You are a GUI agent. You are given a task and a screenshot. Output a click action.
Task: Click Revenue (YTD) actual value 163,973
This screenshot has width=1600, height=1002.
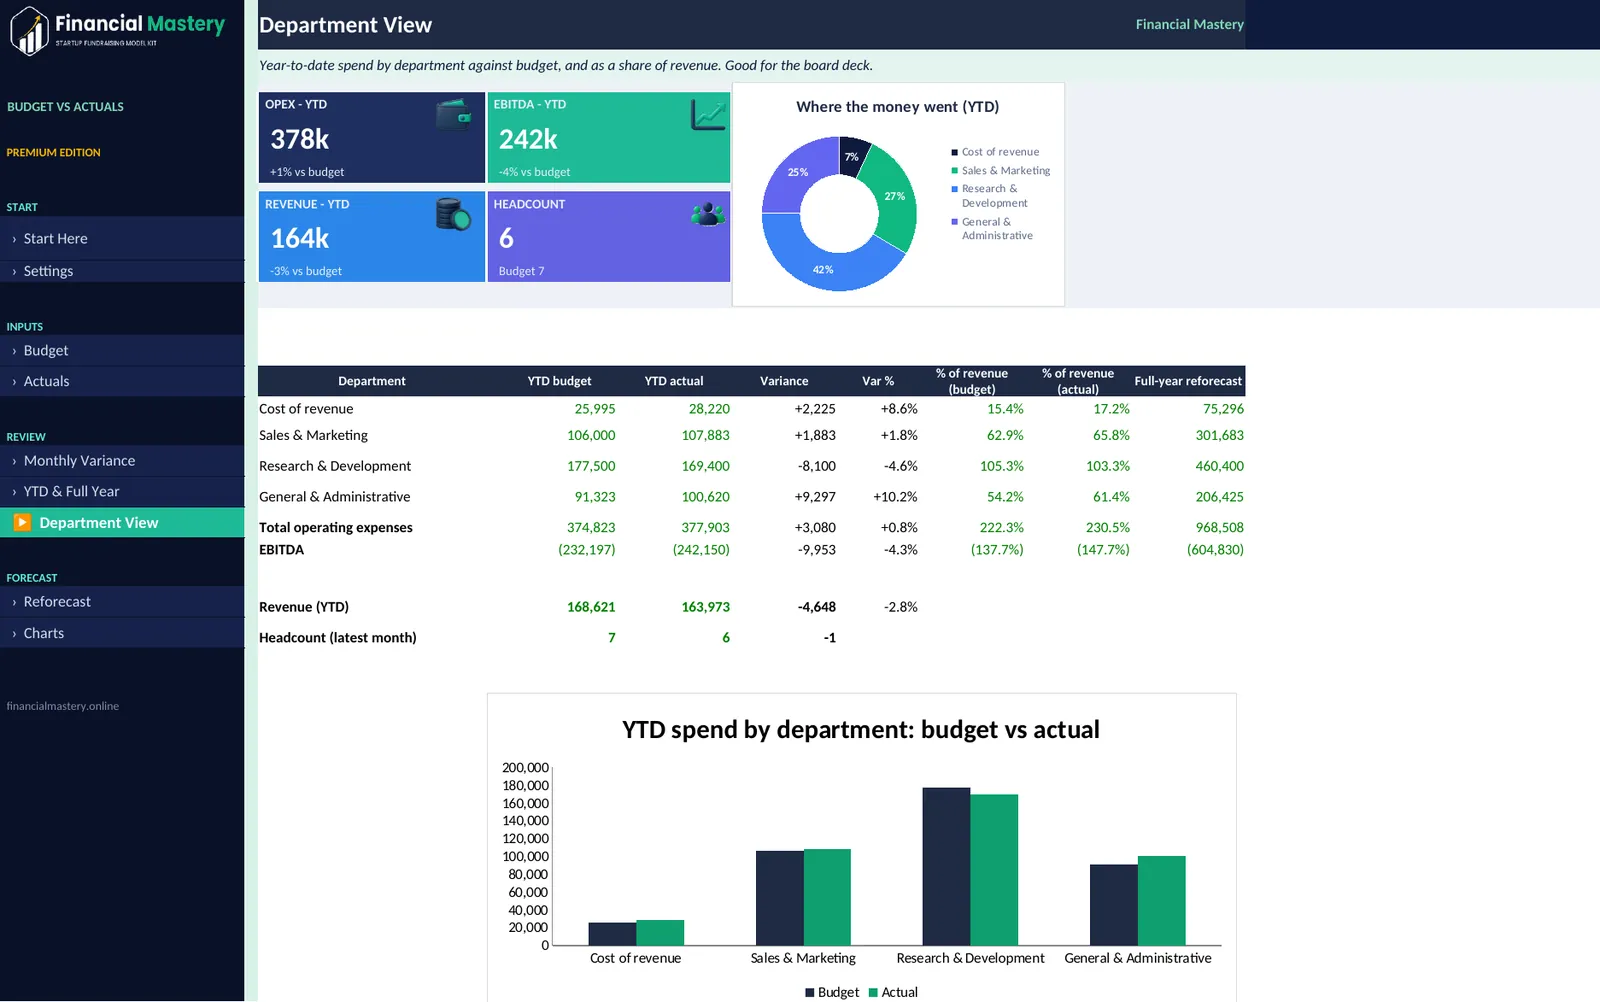pos(705,607)
